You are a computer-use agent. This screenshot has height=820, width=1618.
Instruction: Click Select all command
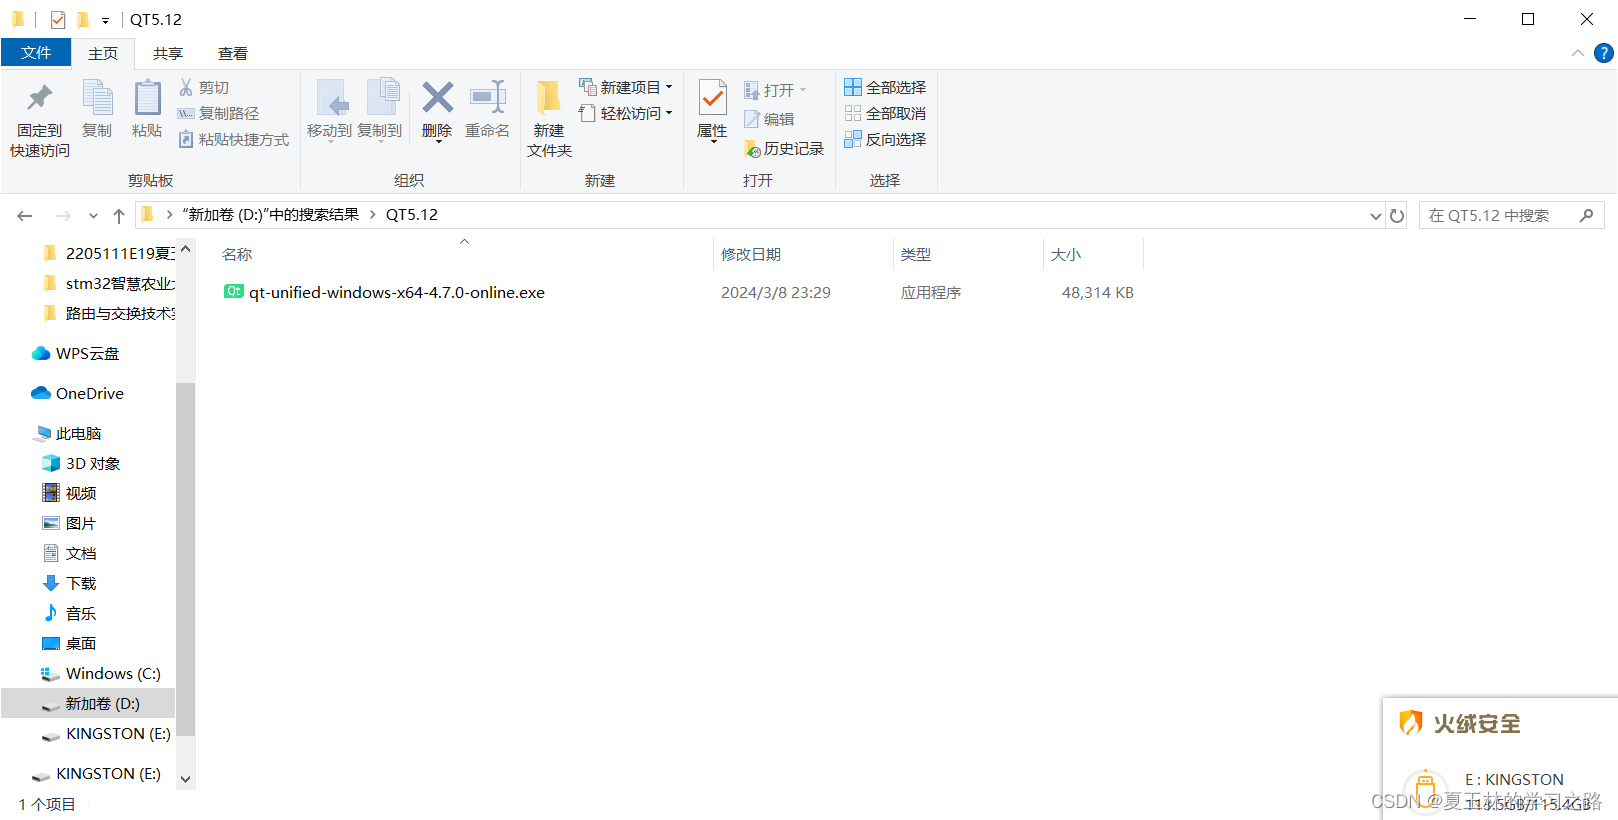click(x=885, y=88)
